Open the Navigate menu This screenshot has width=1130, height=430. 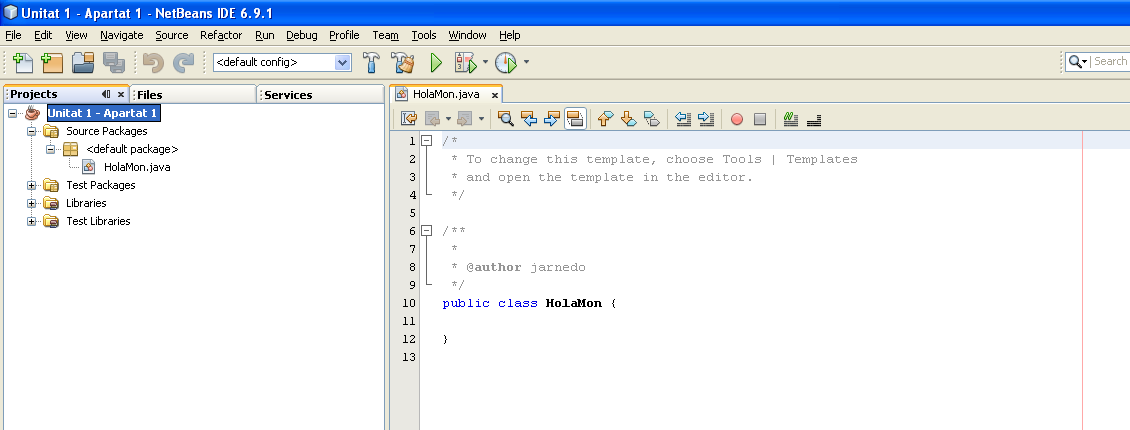pos(121,35)
